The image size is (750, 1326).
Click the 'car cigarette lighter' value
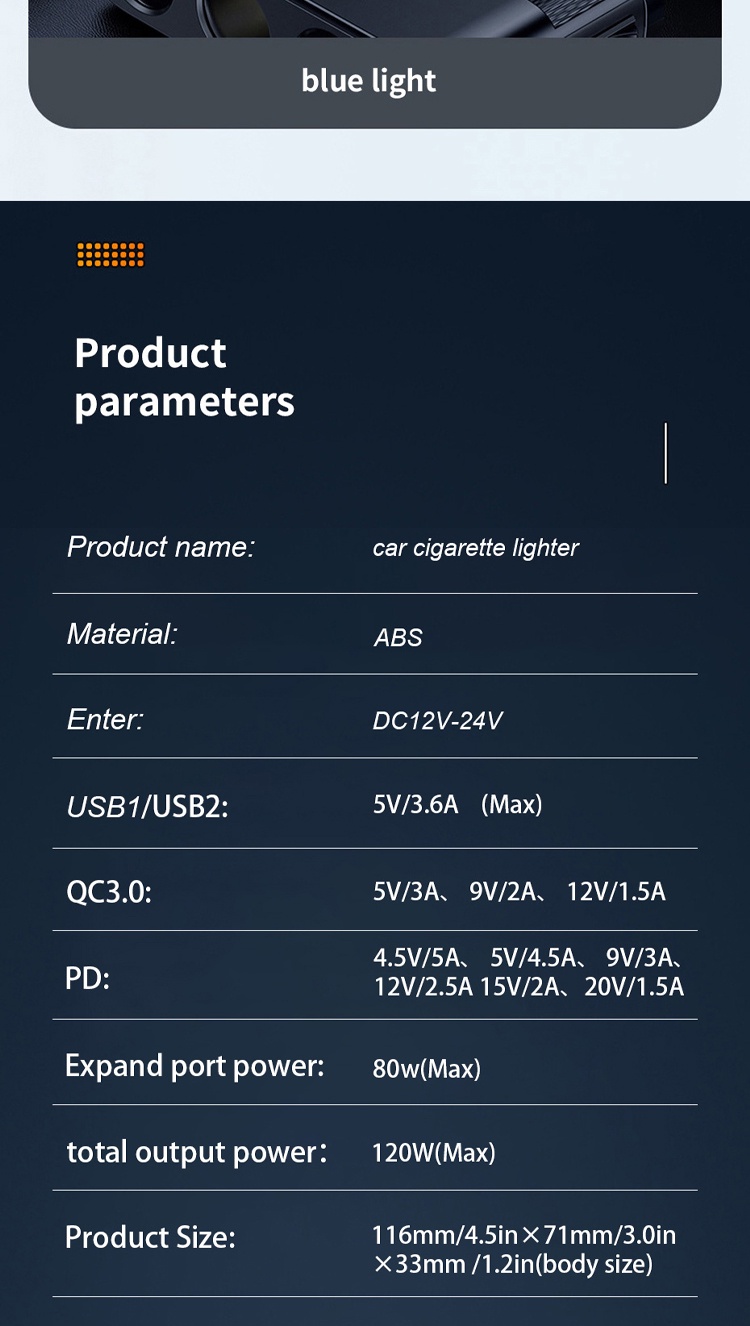click(x=475, y=548)
